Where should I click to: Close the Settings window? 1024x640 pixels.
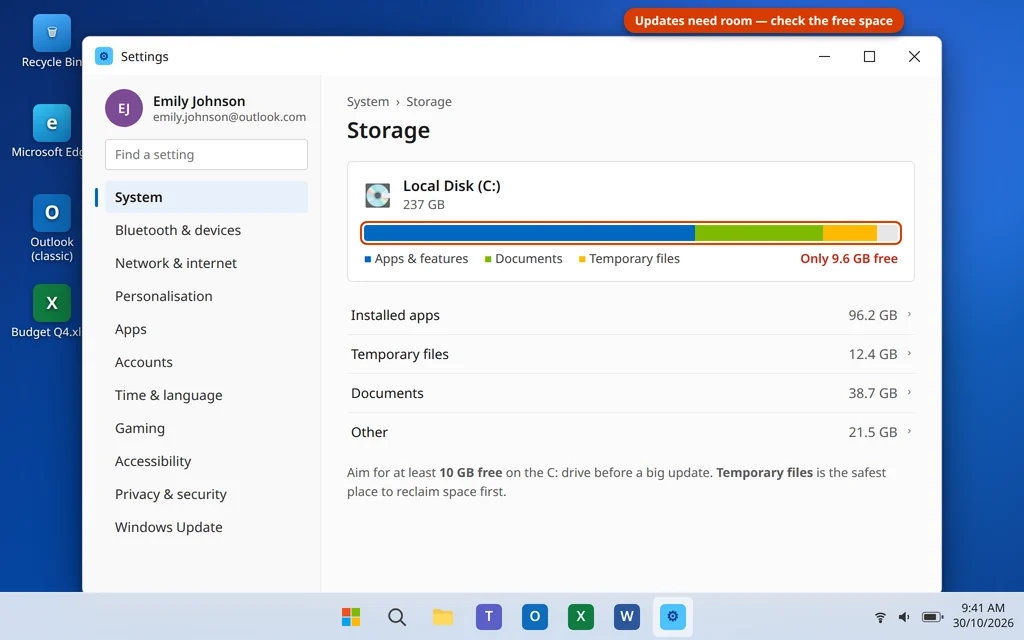coord(914,56)
